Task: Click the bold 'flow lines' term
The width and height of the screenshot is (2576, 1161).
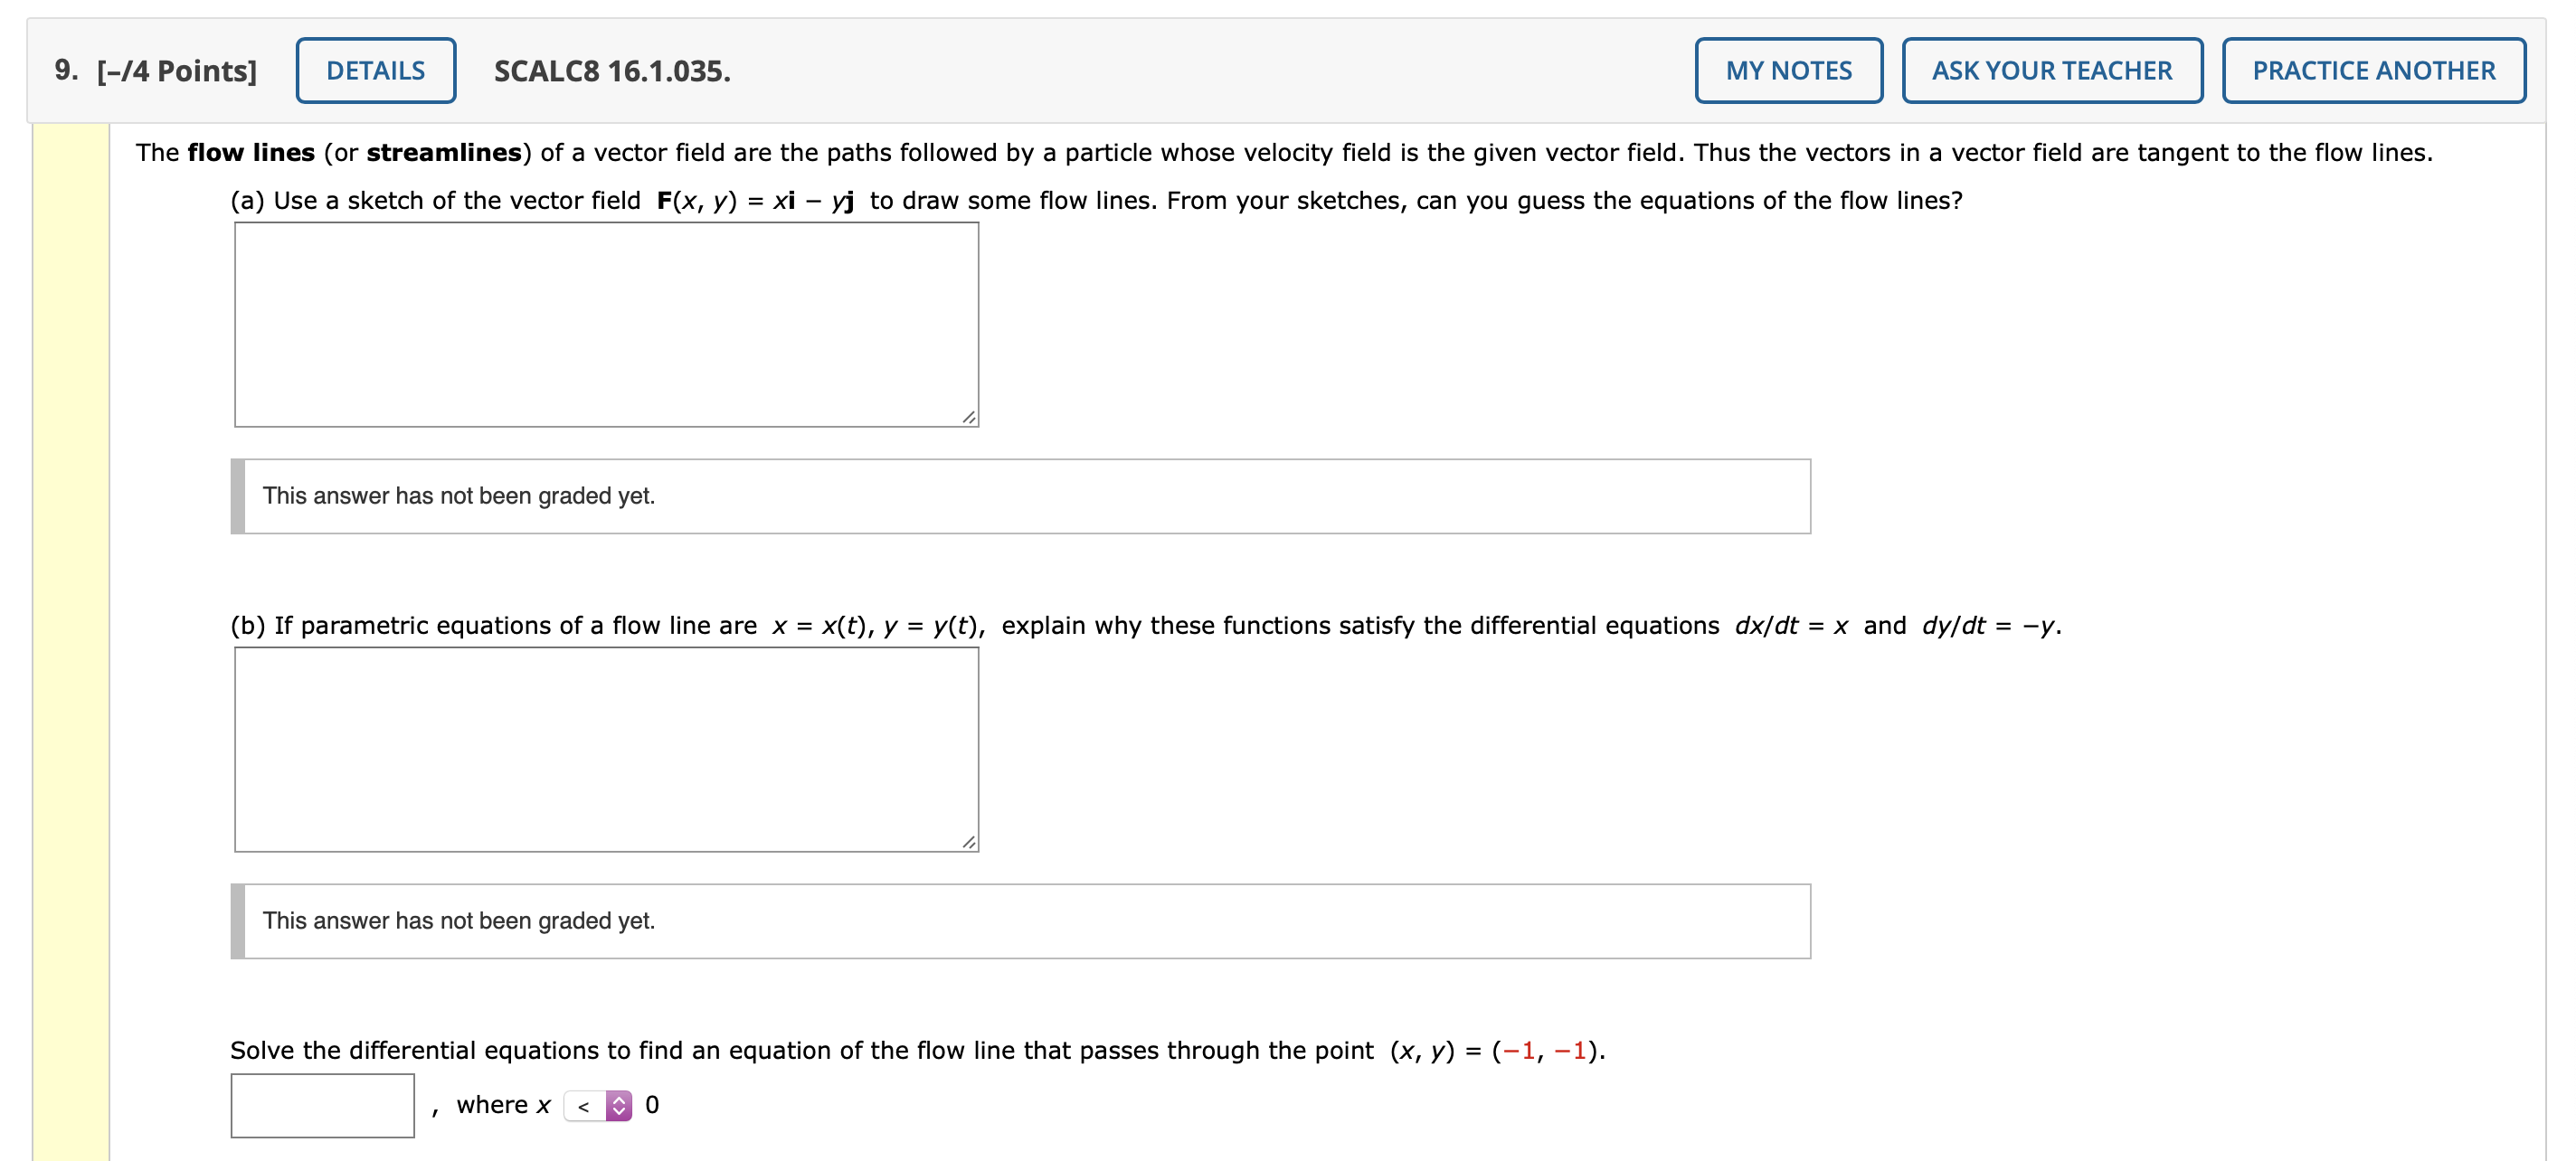Action: tap(251, 152)
